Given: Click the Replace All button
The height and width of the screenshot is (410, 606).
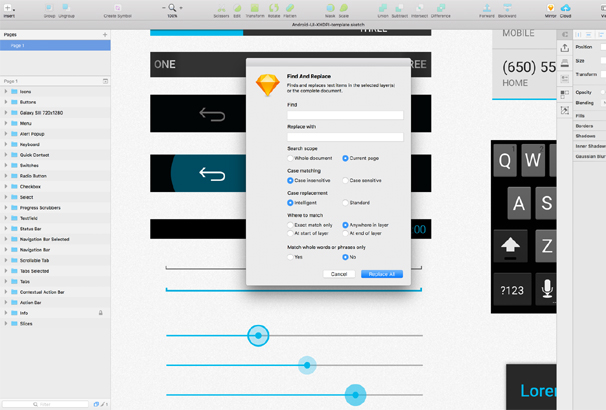Looking at the screenshot, I should [x=382, y=273].
